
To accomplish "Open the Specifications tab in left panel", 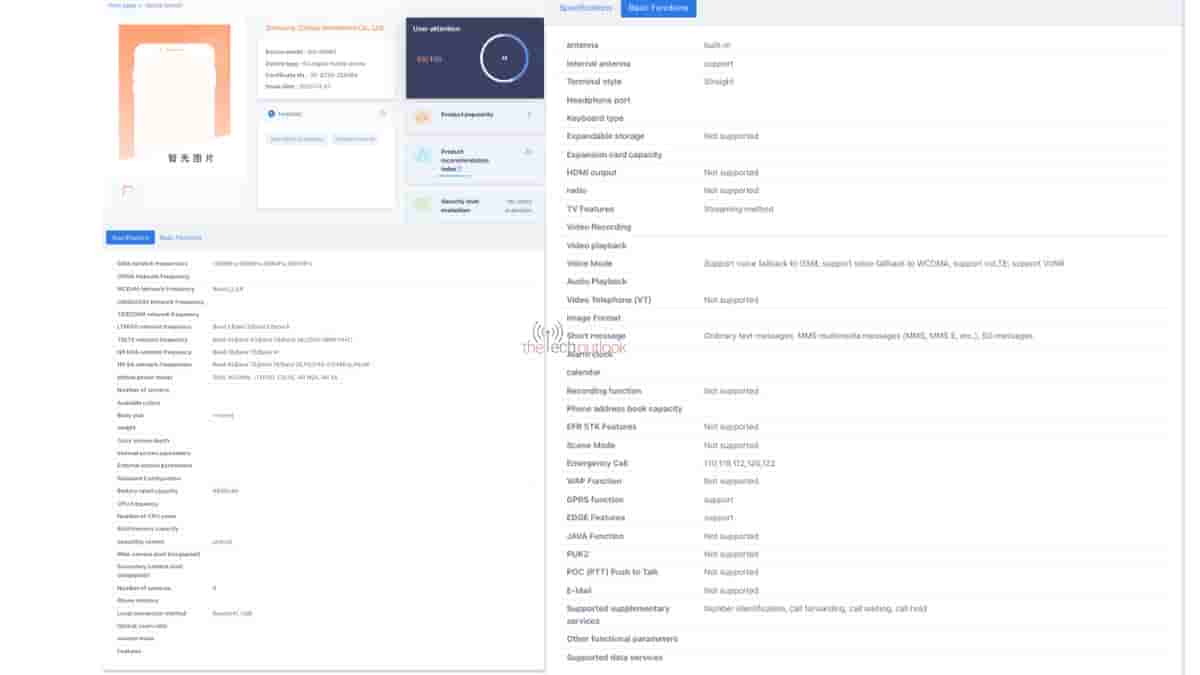I will [130, 237].
